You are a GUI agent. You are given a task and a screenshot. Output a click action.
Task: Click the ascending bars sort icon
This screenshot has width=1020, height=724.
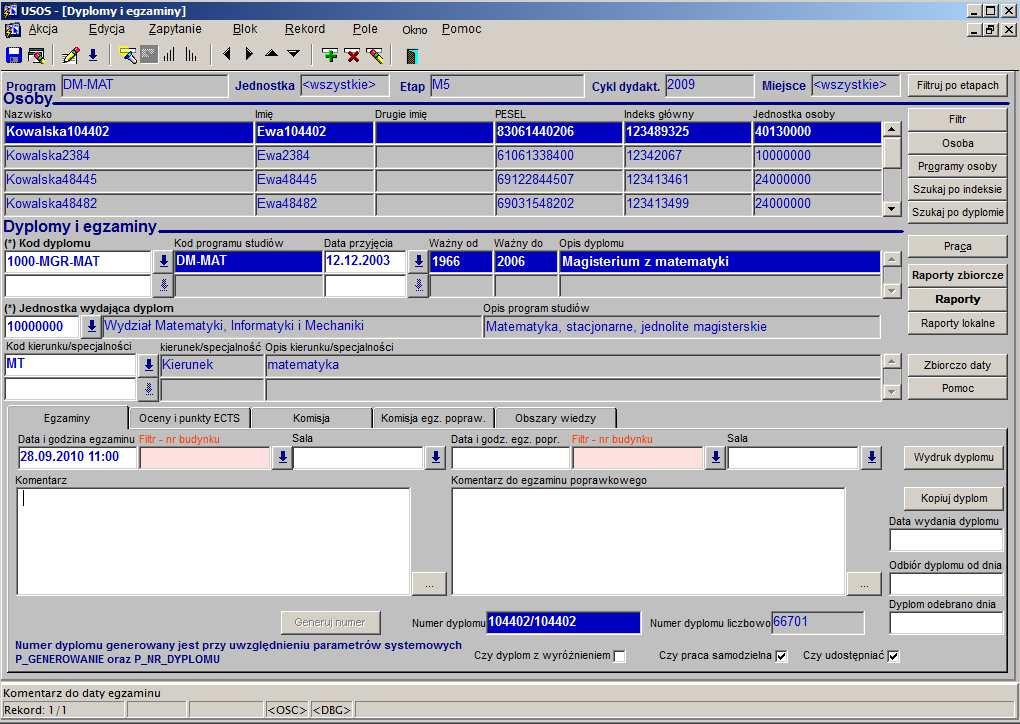click(x=170, y=55)
